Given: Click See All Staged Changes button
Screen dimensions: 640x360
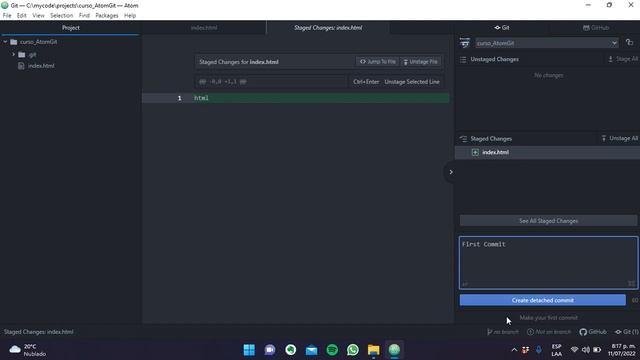Looking at the screenshot, I should click(x=548, y=221).
